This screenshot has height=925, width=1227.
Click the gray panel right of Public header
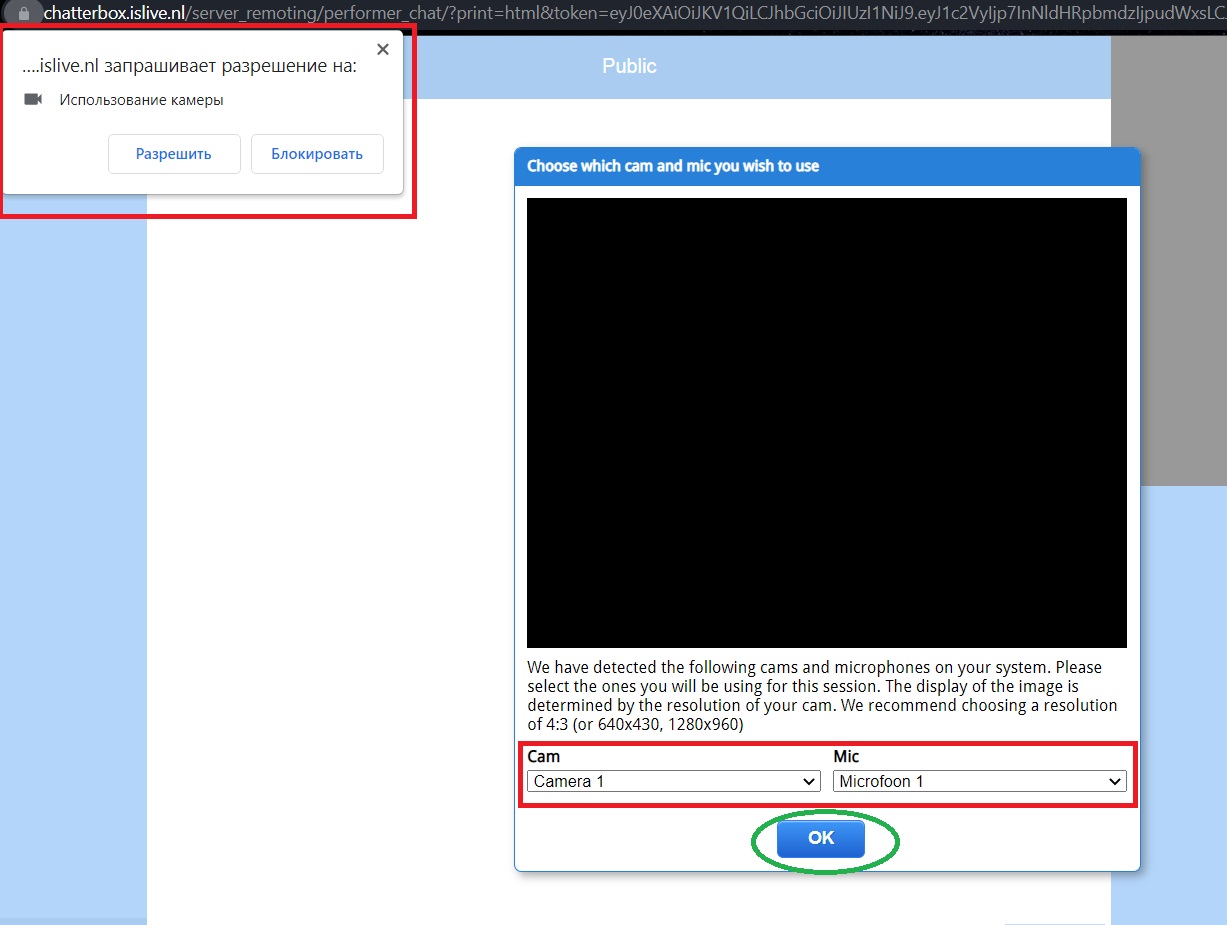[1168, 260]
